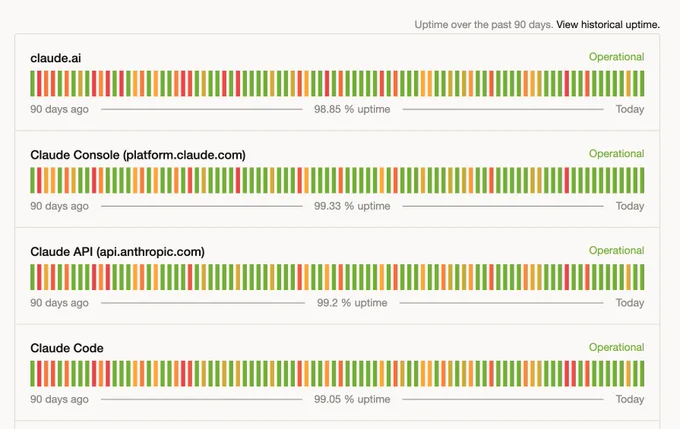Viewport: 680px width, 429px height.
Task: Click the claude.ai component name
Action: [x=56, y=58]
